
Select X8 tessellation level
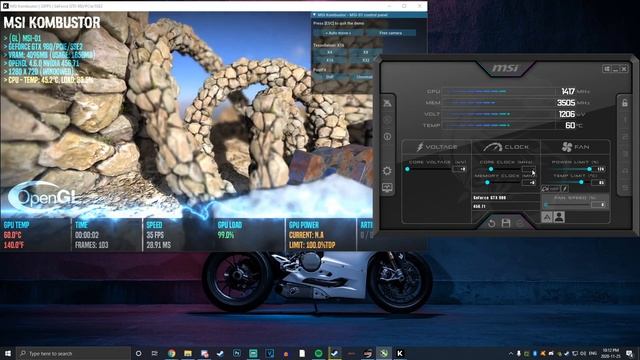click(x=365, y=52)
